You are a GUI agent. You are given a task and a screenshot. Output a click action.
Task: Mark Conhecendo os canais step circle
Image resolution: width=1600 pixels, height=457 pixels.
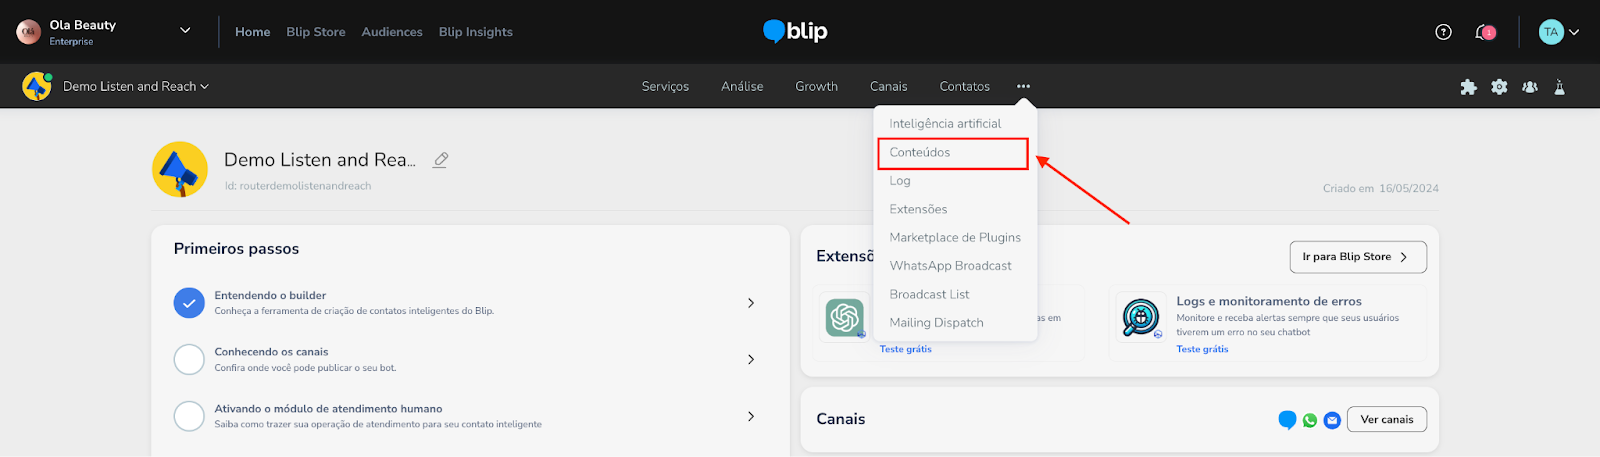click(x=189, y=359)
